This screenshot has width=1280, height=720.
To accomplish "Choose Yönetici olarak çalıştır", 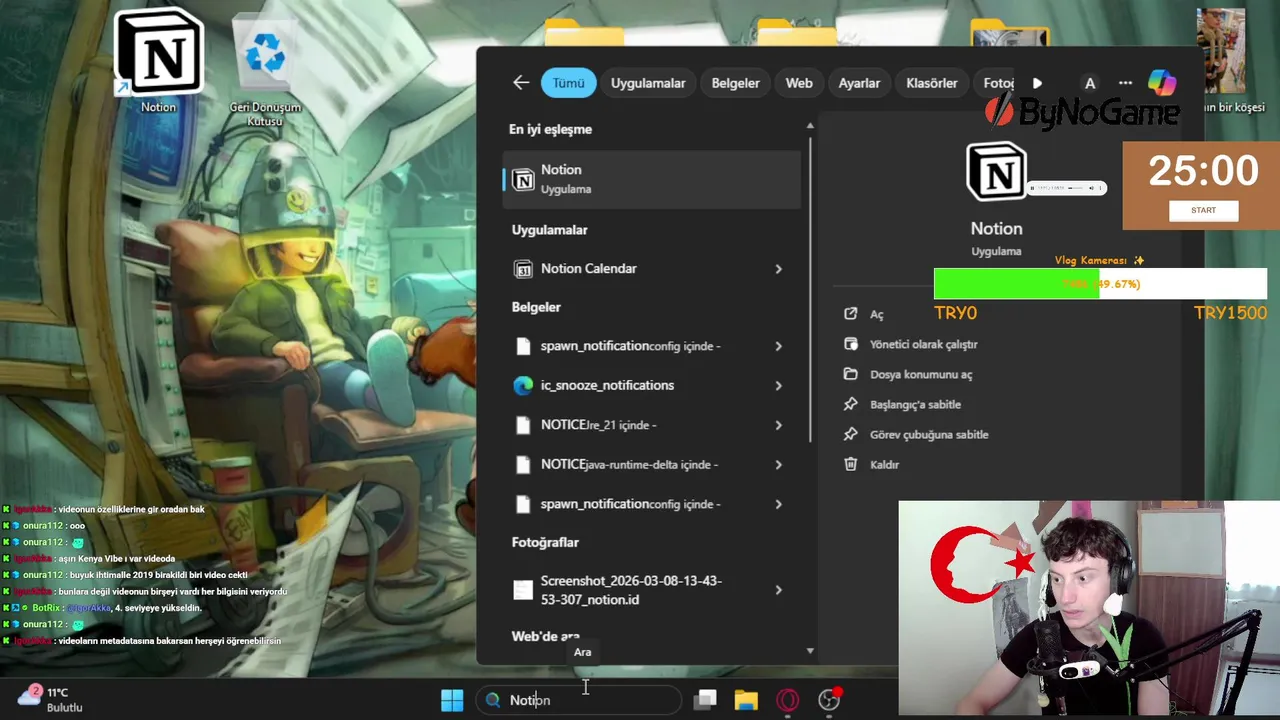I will [923, 344].
